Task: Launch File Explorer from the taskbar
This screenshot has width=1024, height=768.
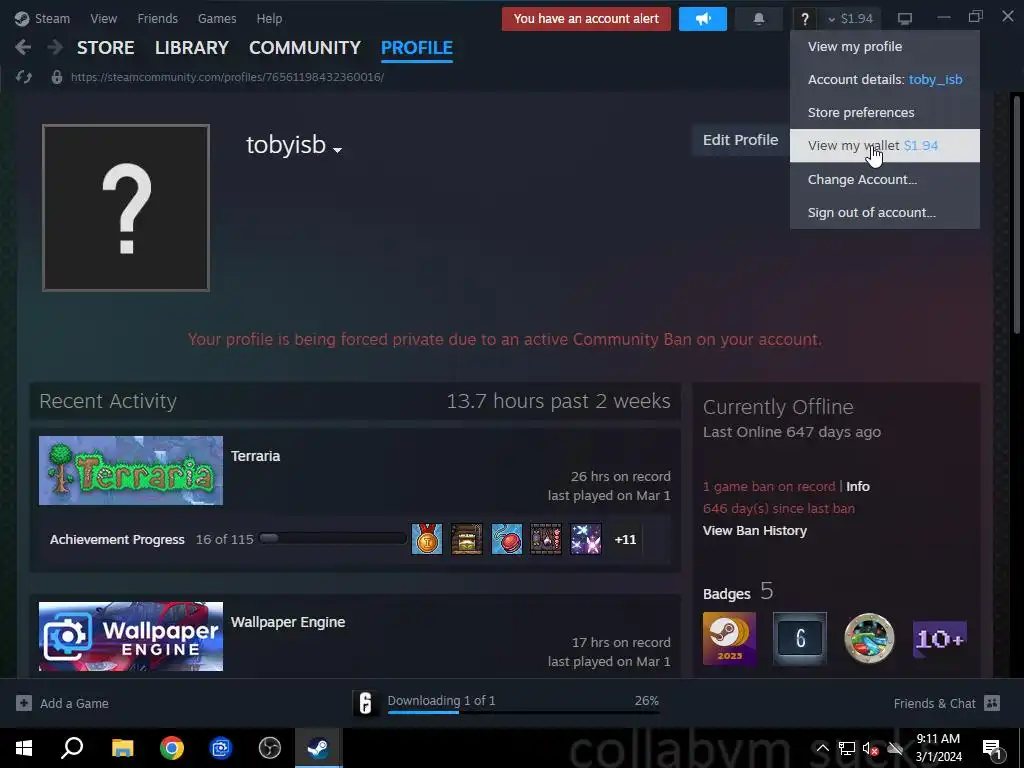Action: [122, 748]
